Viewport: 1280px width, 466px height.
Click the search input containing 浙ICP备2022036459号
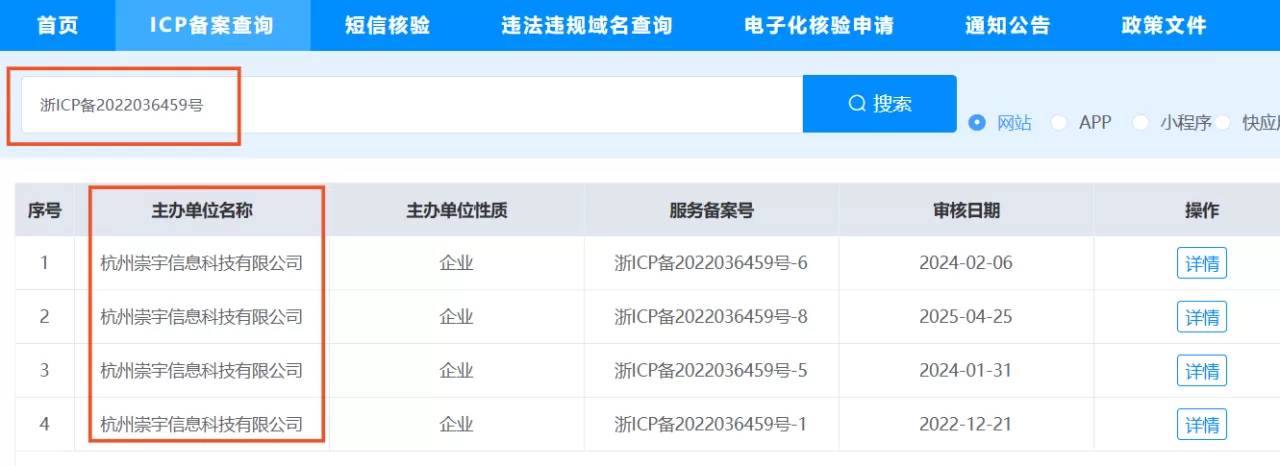[412, 104]
